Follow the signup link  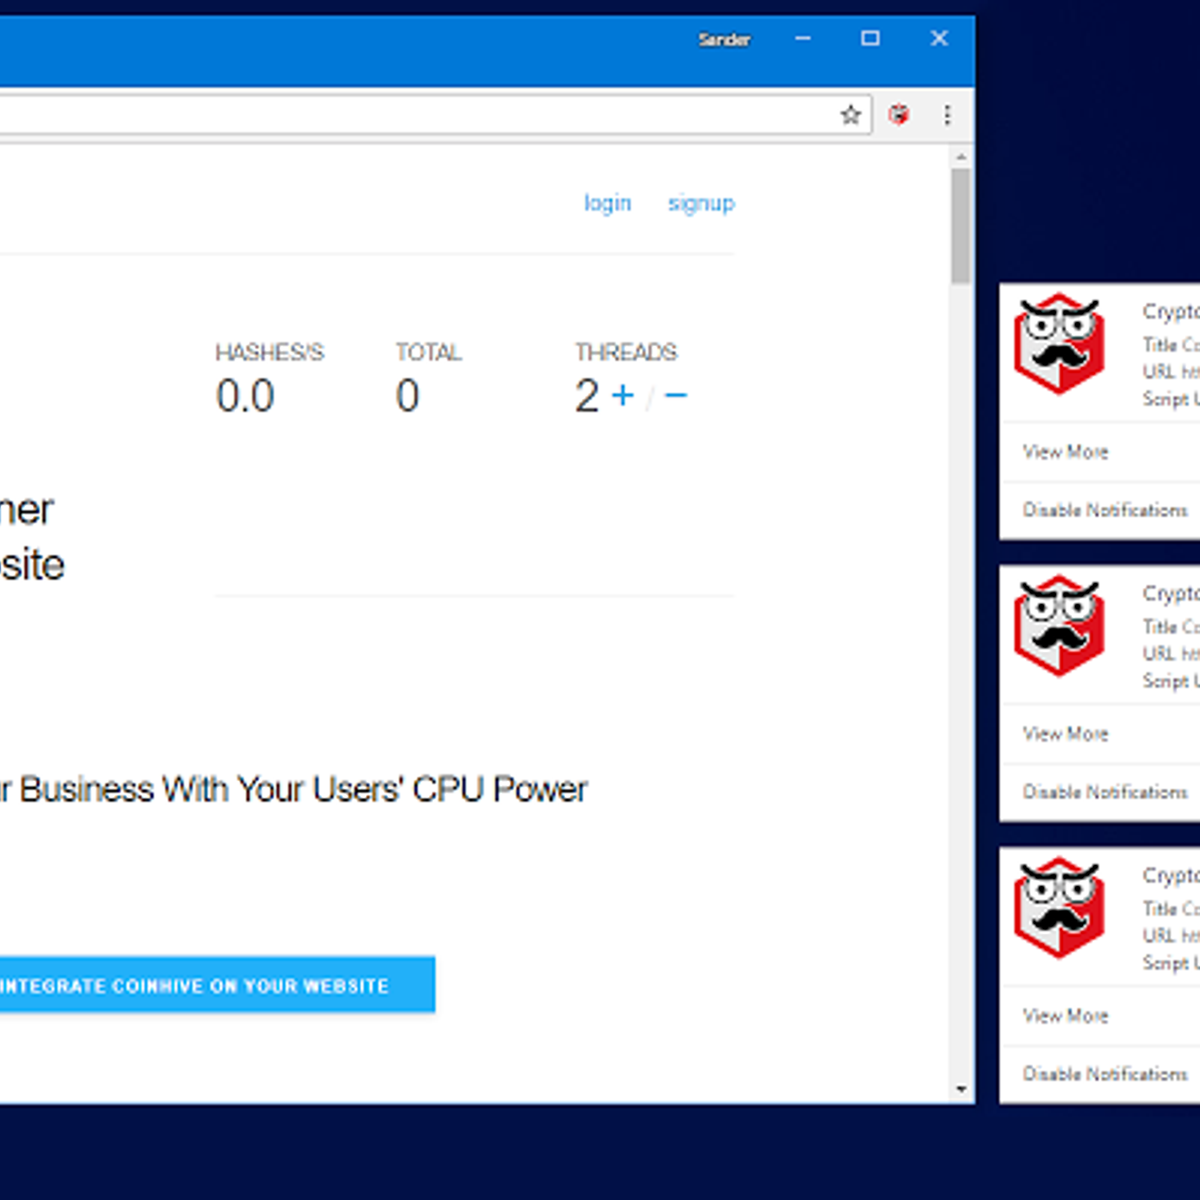click(701, 203)
